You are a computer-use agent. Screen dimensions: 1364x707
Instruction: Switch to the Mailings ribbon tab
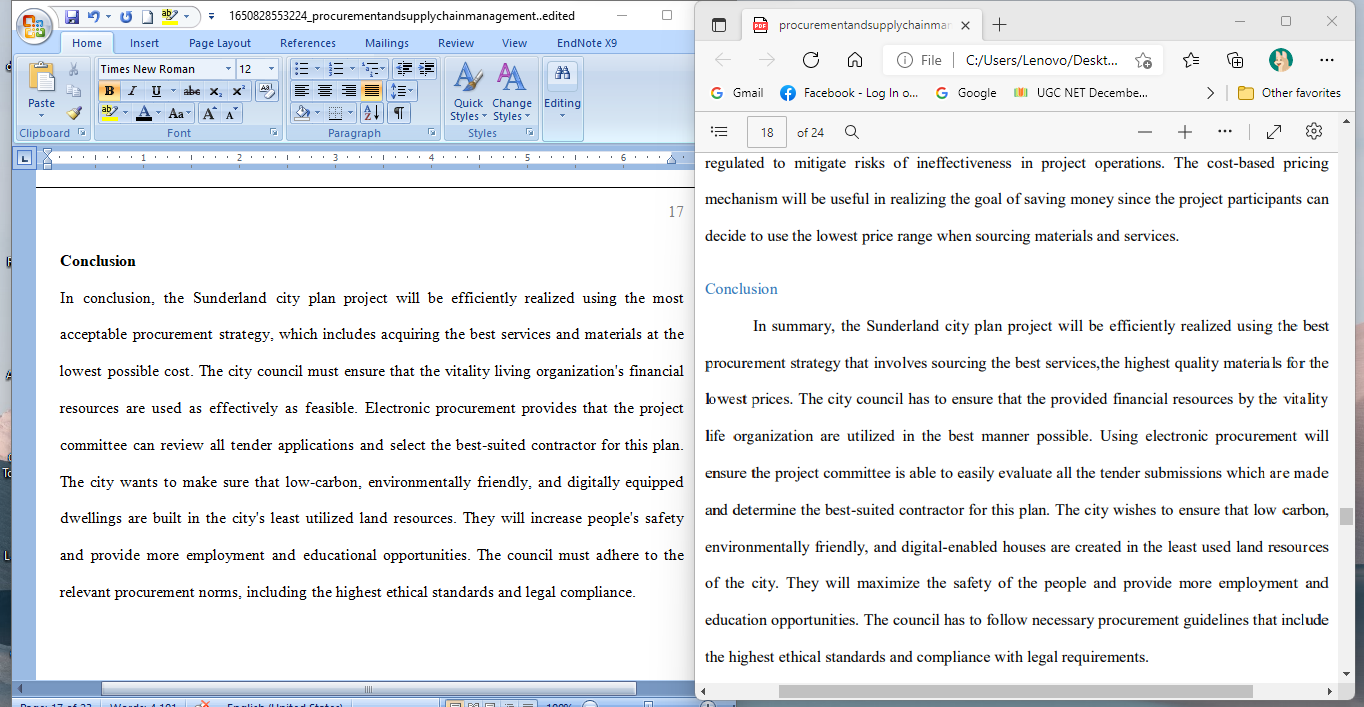pos(387,43)
